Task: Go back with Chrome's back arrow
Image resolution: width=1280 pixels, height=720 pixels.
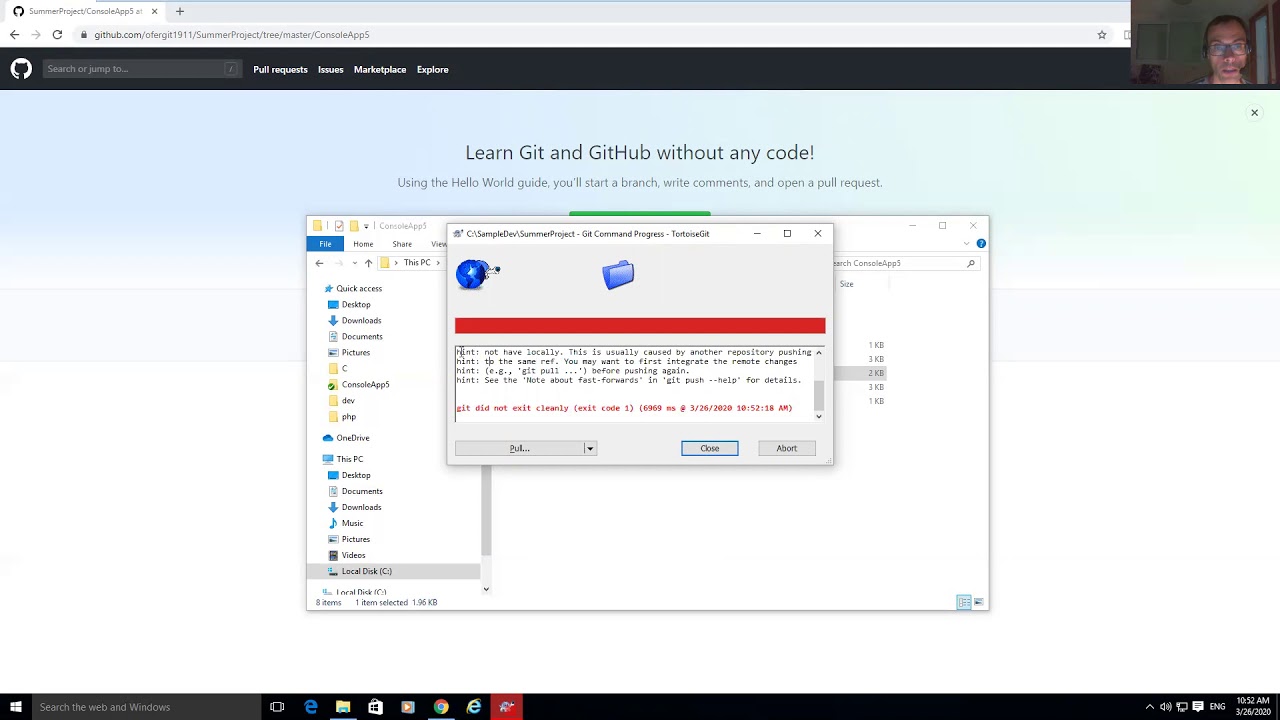Action: tap(14, 35)
